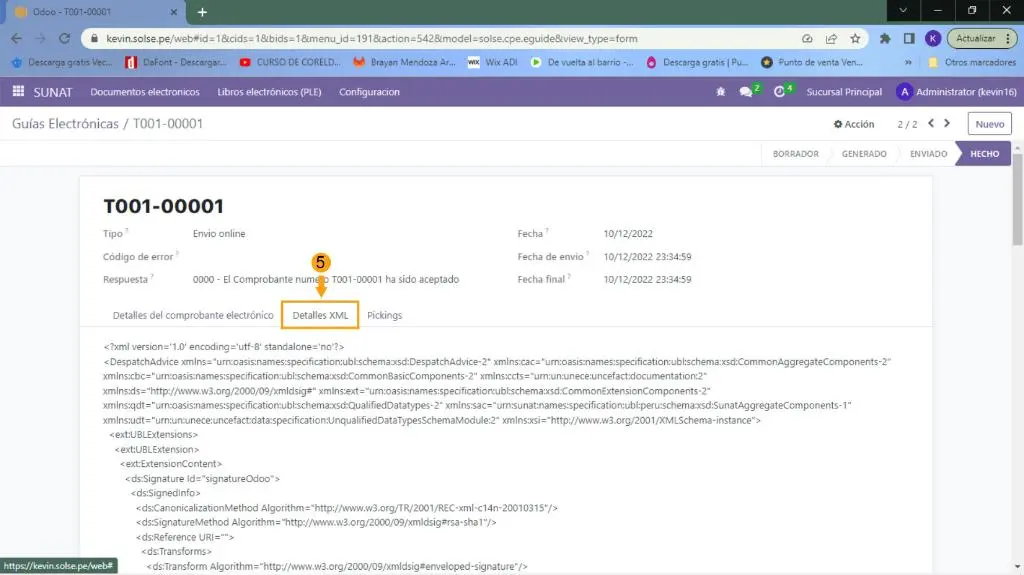Screen dimensions: 1024x575
Task: Switch to Detalles XML tab
Action: coord(320,315)
